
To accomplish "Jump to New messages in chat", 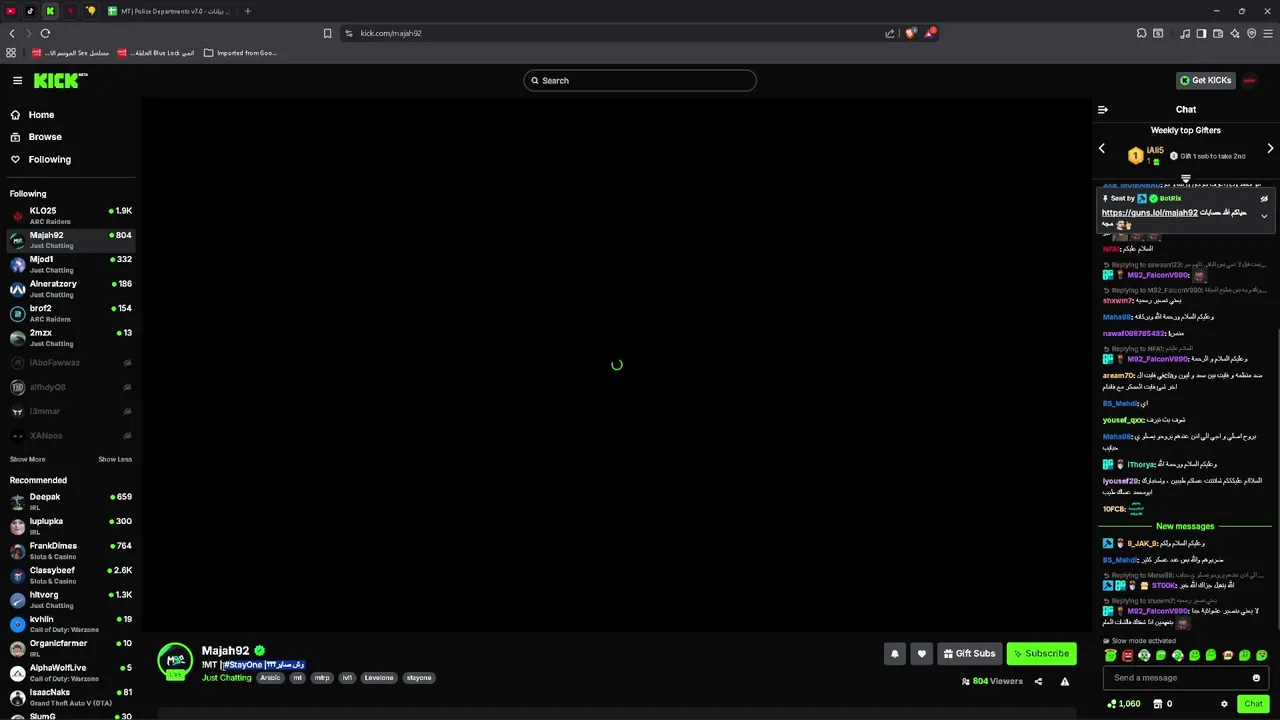I will [1185, 526].
